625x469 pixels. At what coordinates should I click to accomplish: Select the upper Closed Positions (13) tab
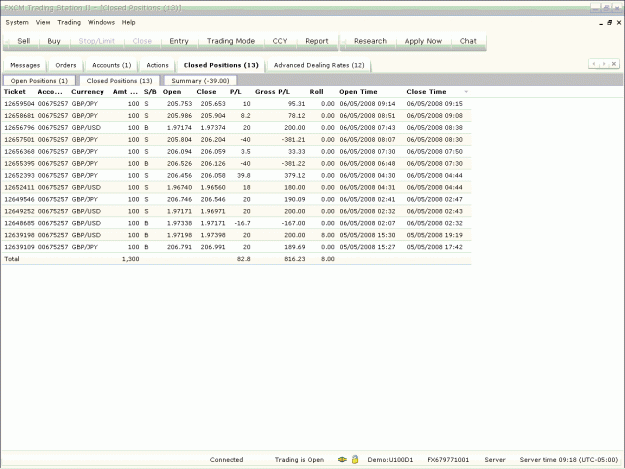point(221,65)
